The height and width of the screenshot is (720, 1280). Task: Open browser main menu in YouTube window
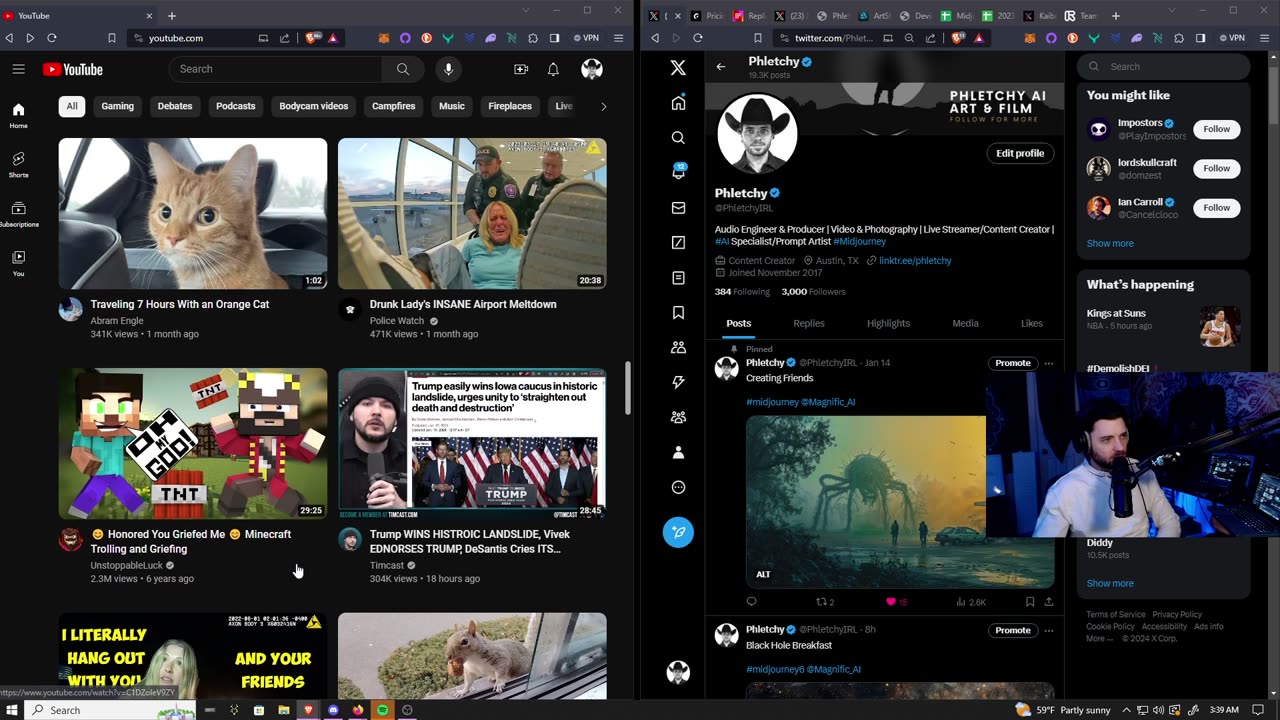(x=620, y=38)
